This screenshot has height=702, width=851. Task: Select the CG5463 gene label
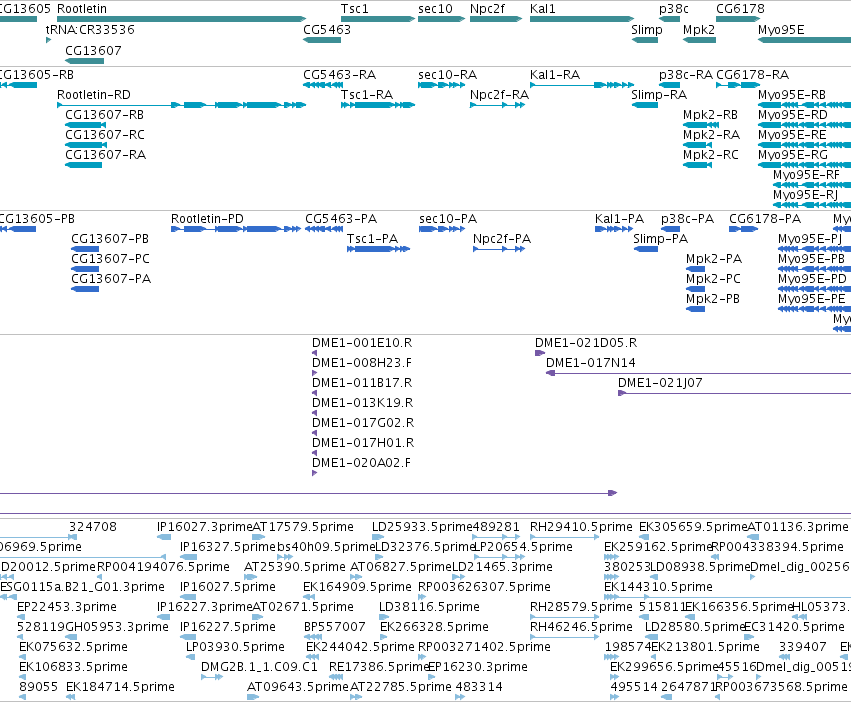(x=327, y=29)
